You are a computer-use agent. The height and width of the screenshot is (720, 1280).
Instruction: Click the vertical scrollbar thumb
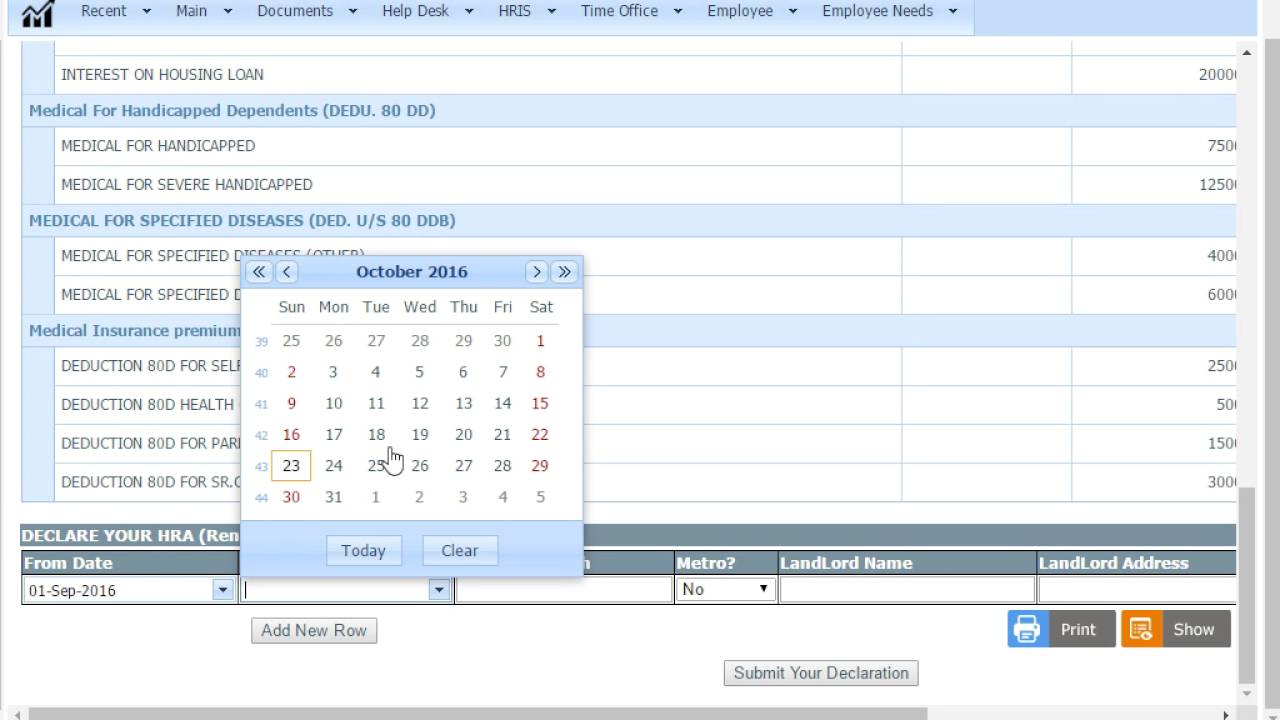[1246, 584]
